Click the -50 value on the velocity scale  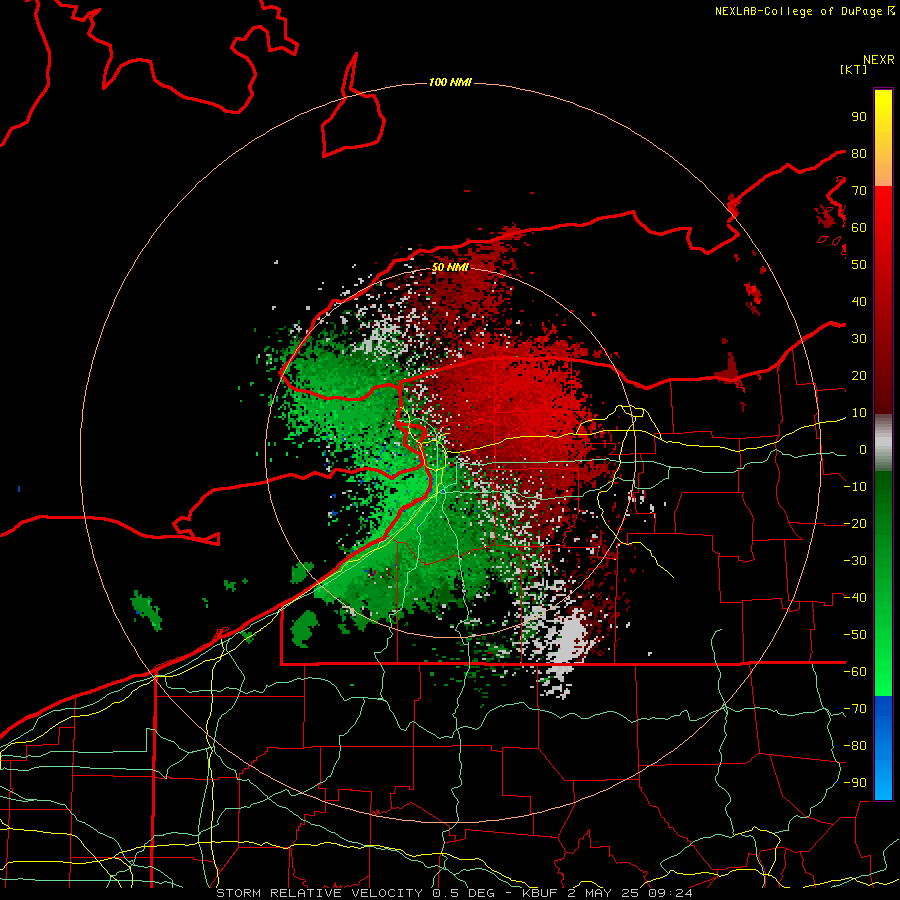tap(855, 635)
